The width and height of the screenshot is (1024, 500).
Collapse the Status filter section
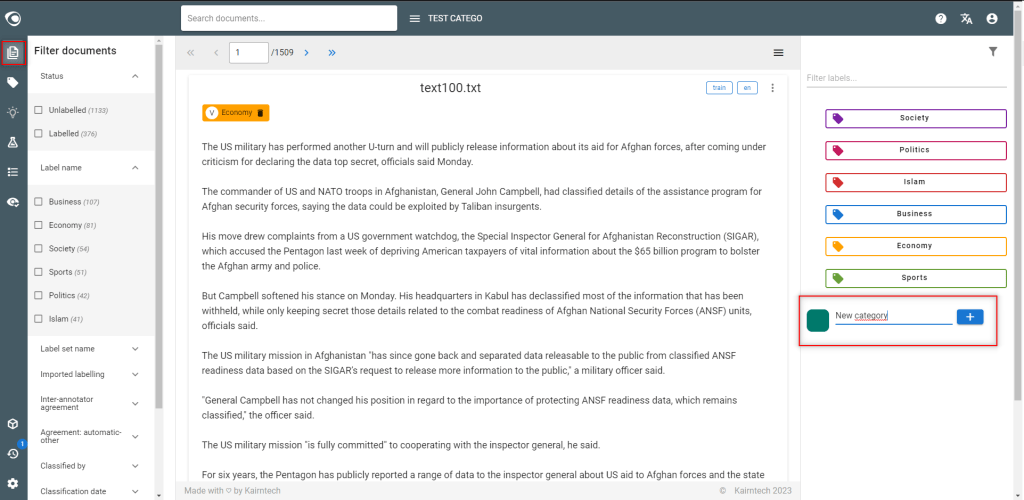(x=135, y=76)
